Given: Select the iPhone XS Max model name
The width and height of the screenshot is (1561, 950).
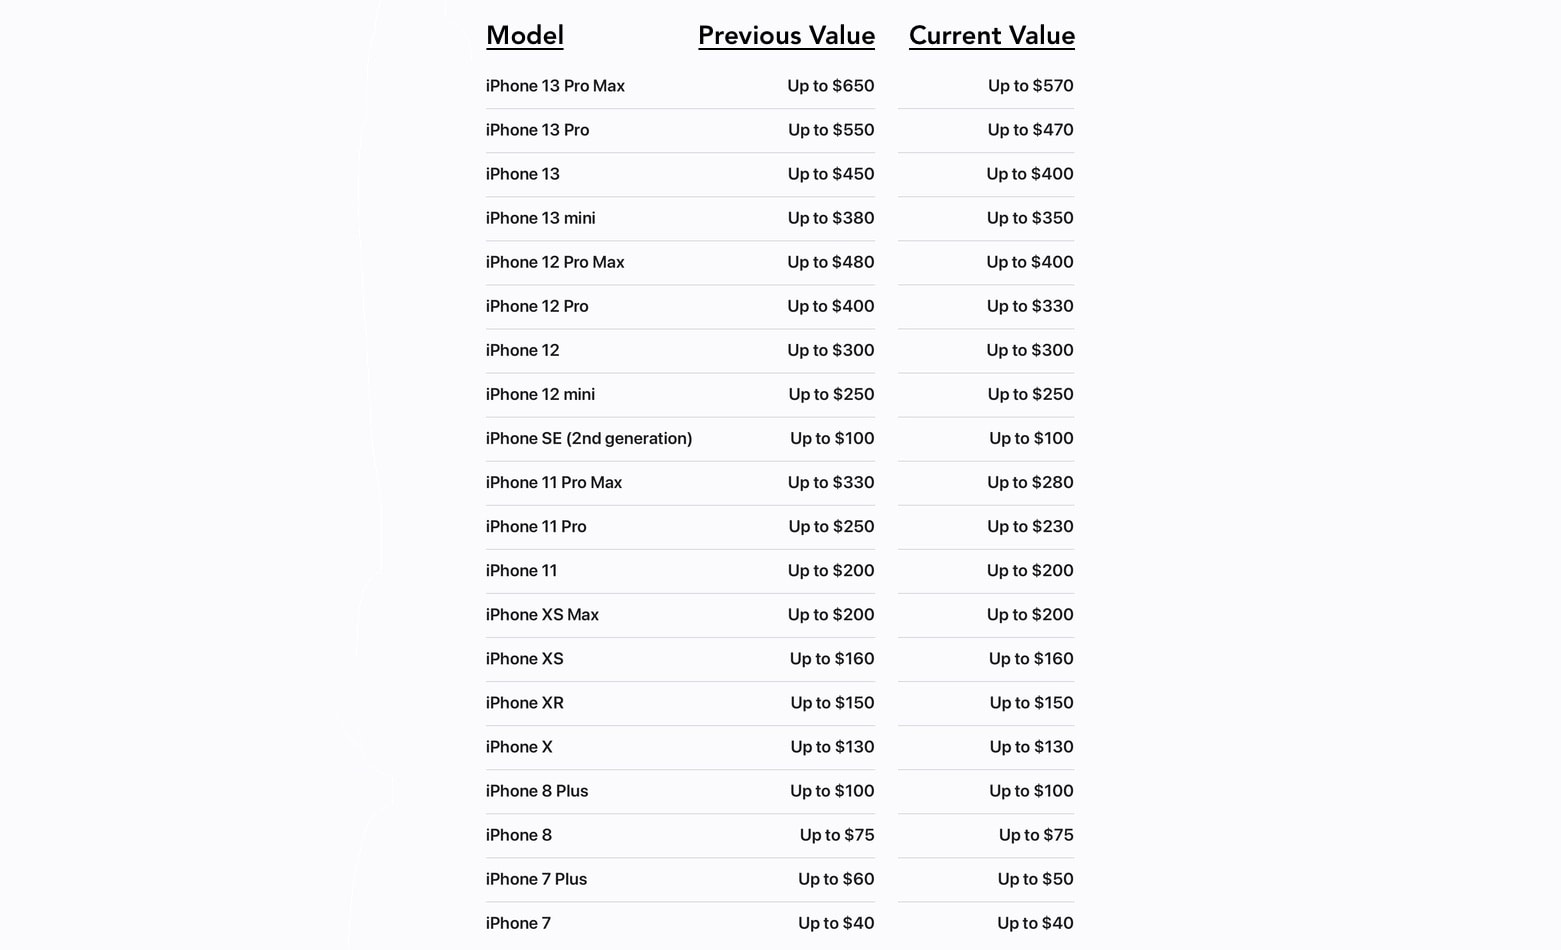Looking at the screenshot, I should point(542,614).
